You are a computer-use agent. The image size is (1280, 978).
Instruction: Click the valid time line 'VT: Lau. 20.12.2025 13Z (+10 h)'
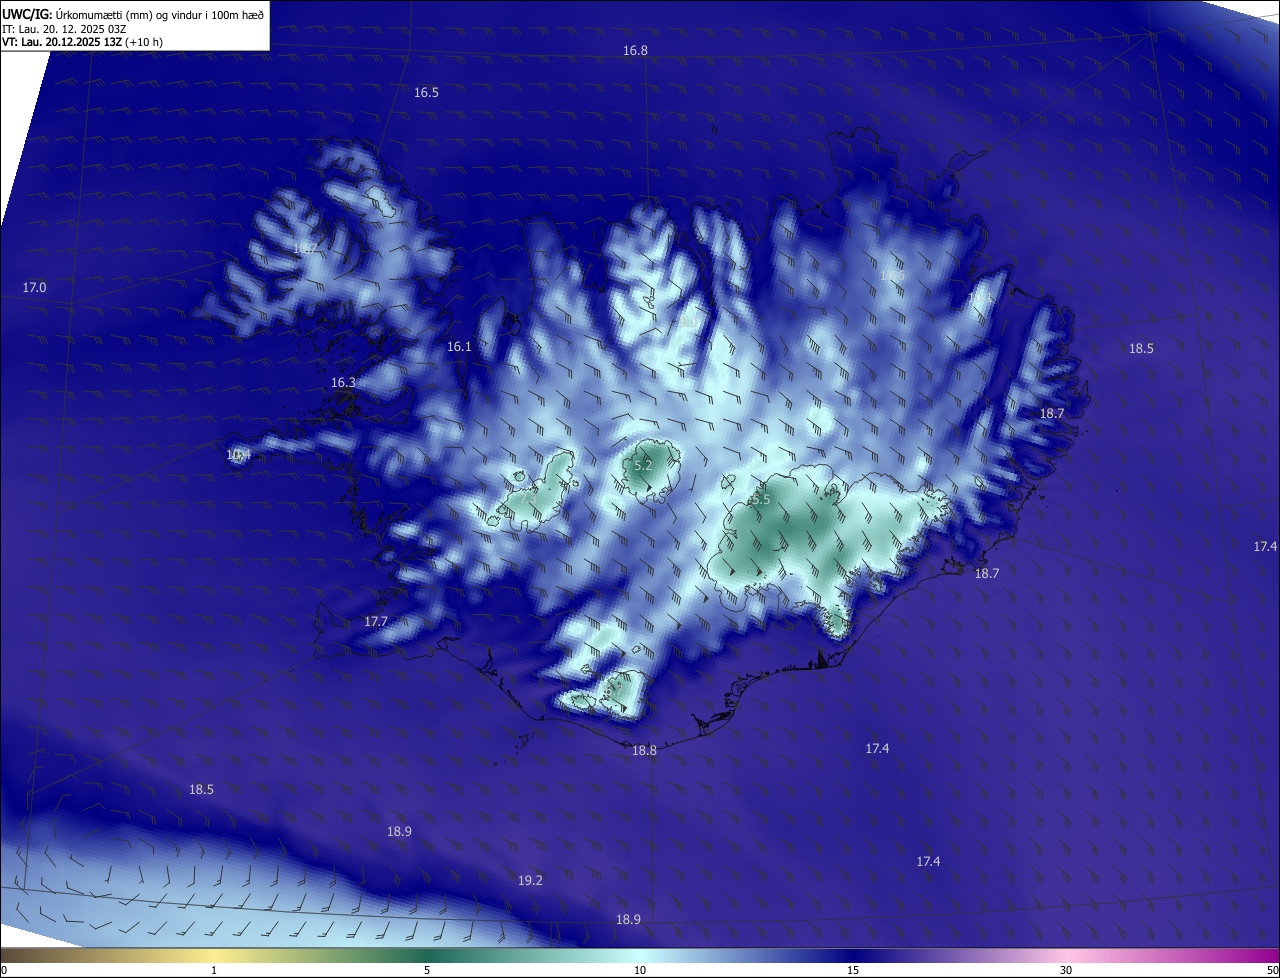click(83, 42)
